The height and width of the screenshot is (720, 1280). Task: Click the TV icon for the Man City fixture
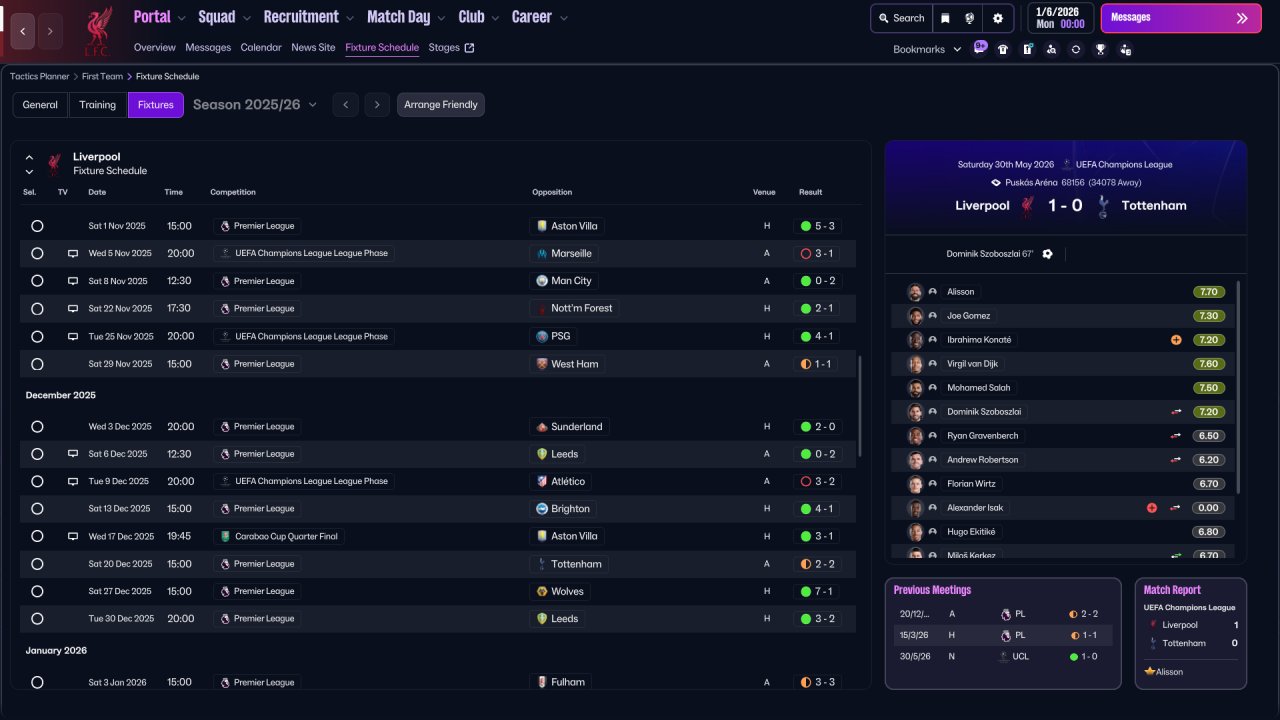pos(73,281)
